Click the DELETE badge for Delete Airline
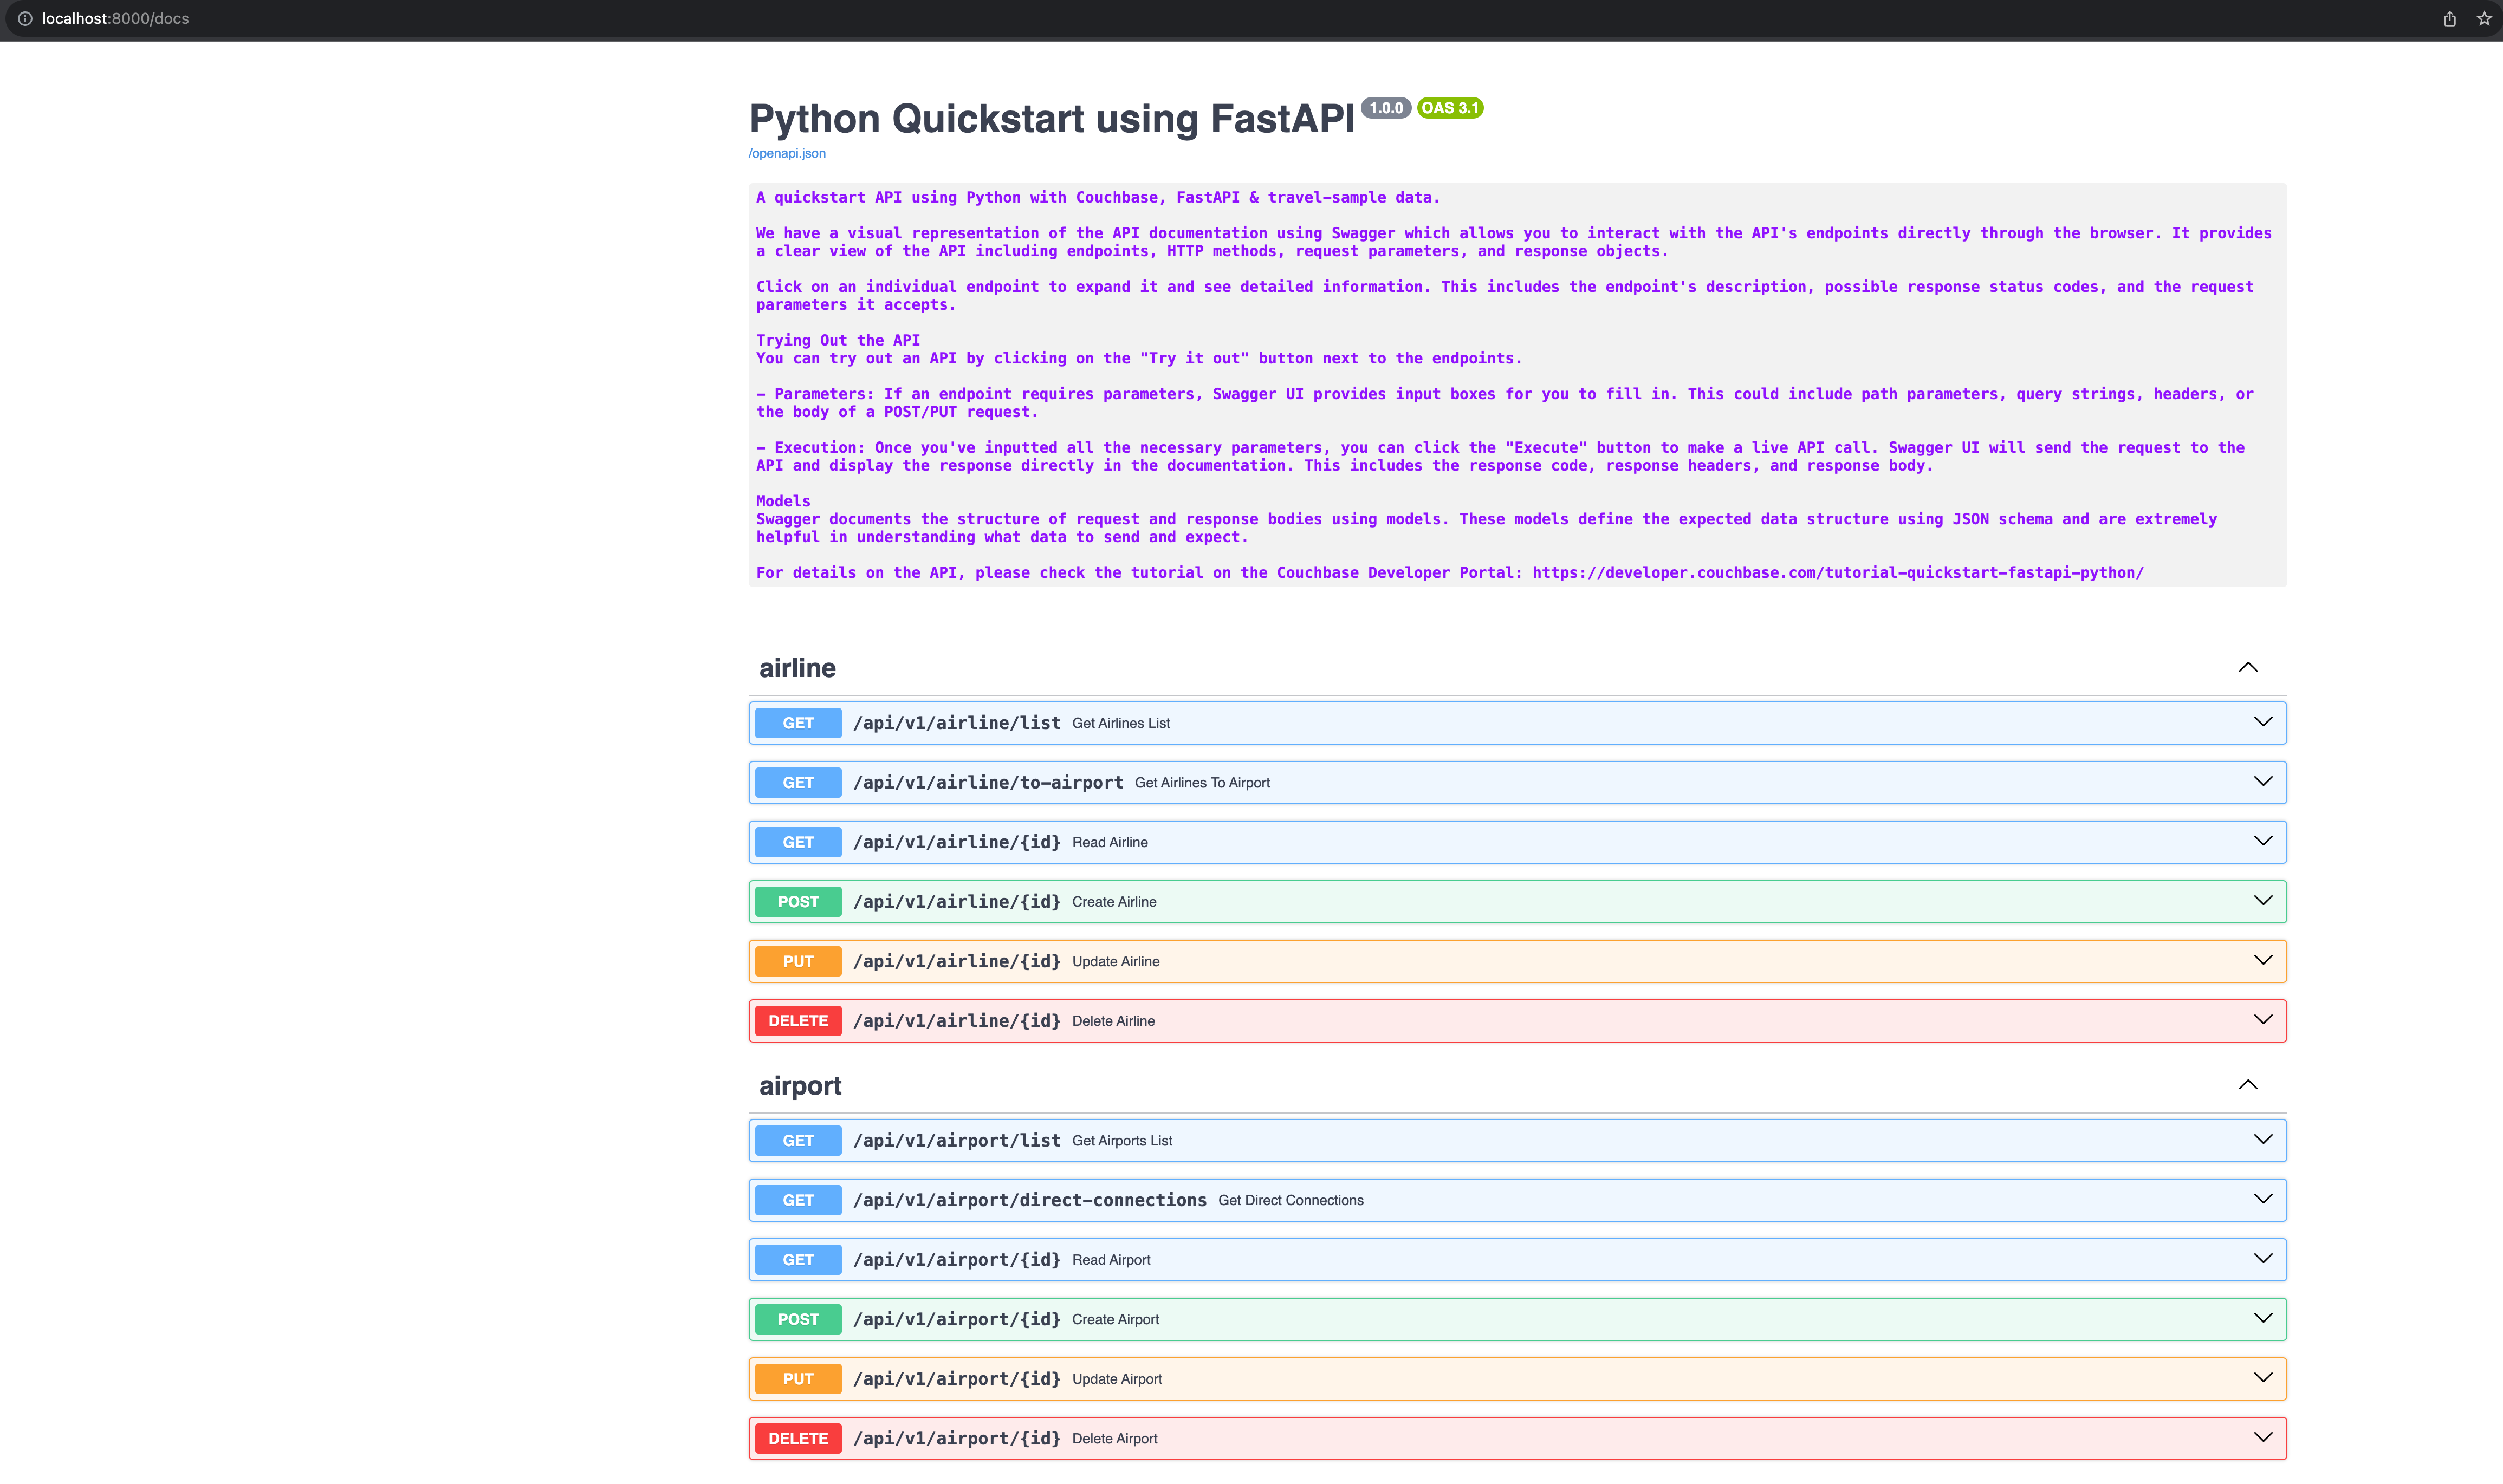2503x1484 pixels. [x=797, y=1020]
